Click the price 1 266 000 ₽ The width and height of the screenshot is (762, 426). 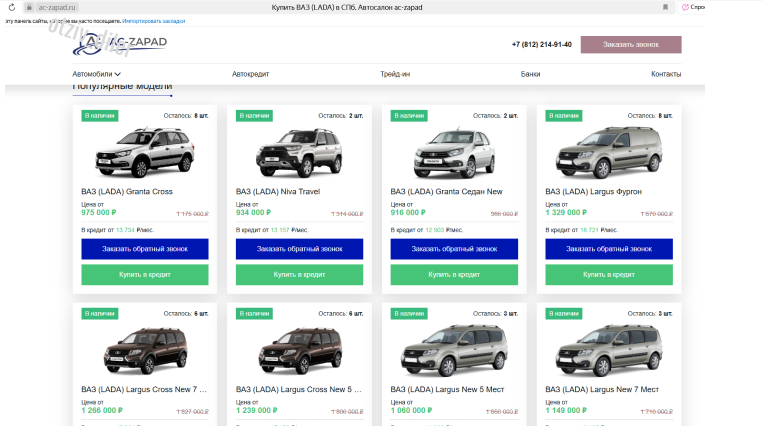coord(102,410)
